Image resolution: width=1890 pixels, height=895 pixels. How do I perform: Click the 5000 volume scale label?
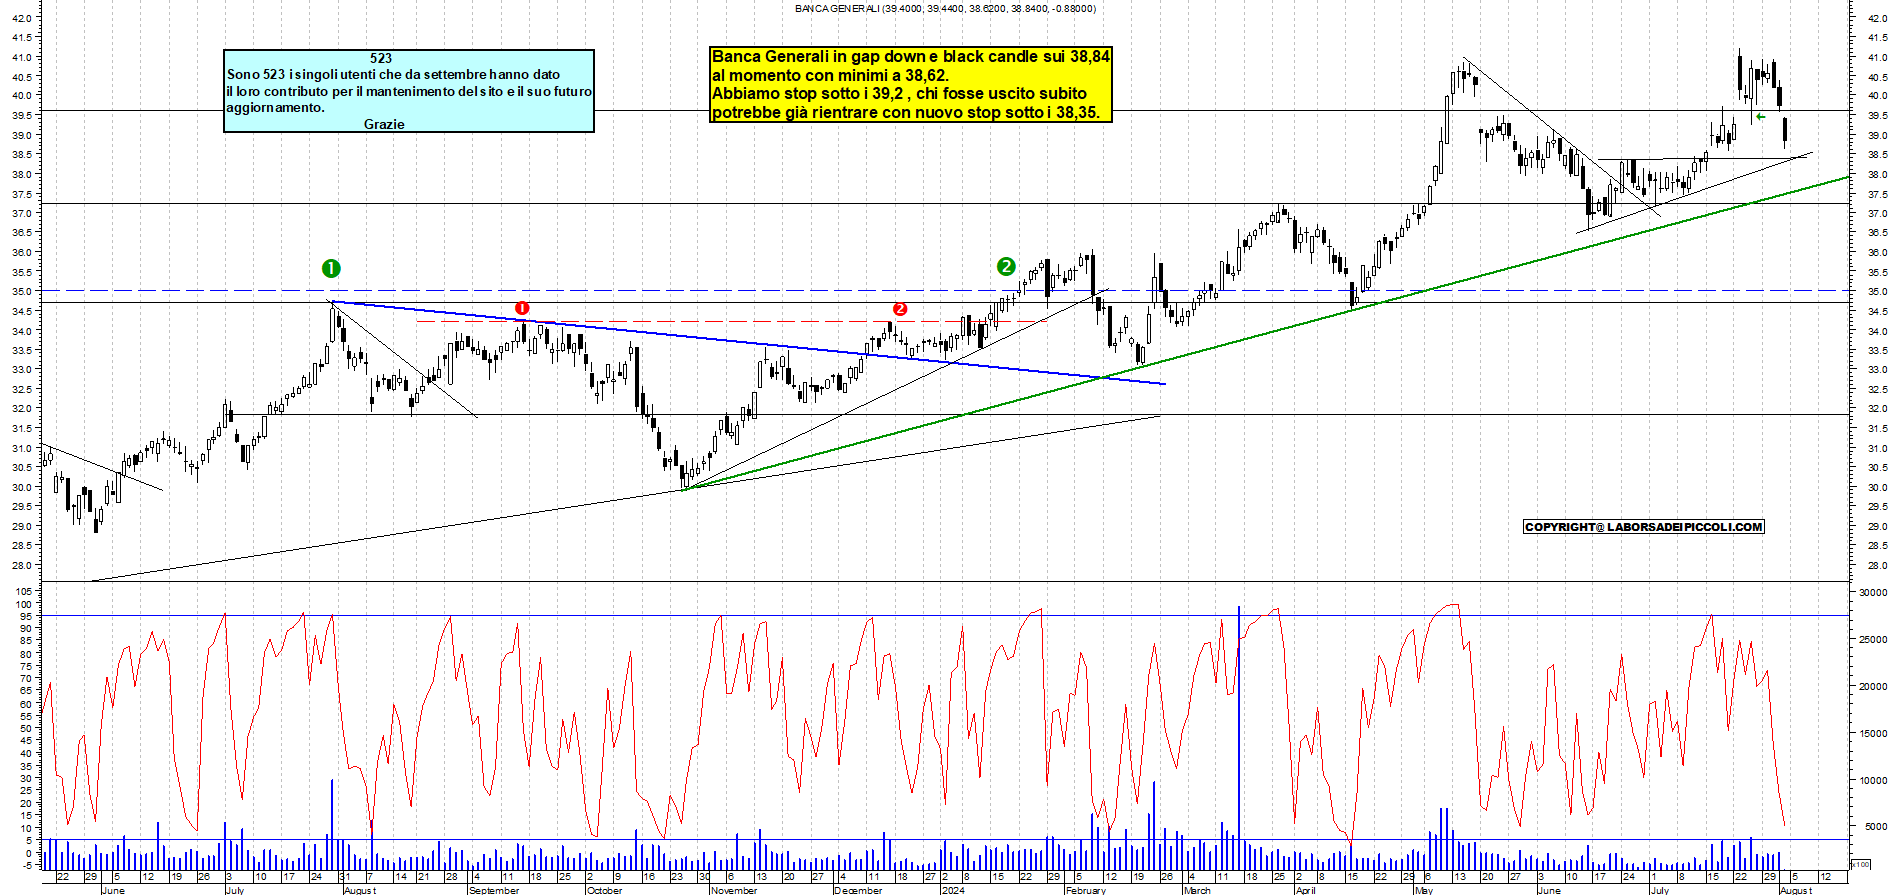1876,827
